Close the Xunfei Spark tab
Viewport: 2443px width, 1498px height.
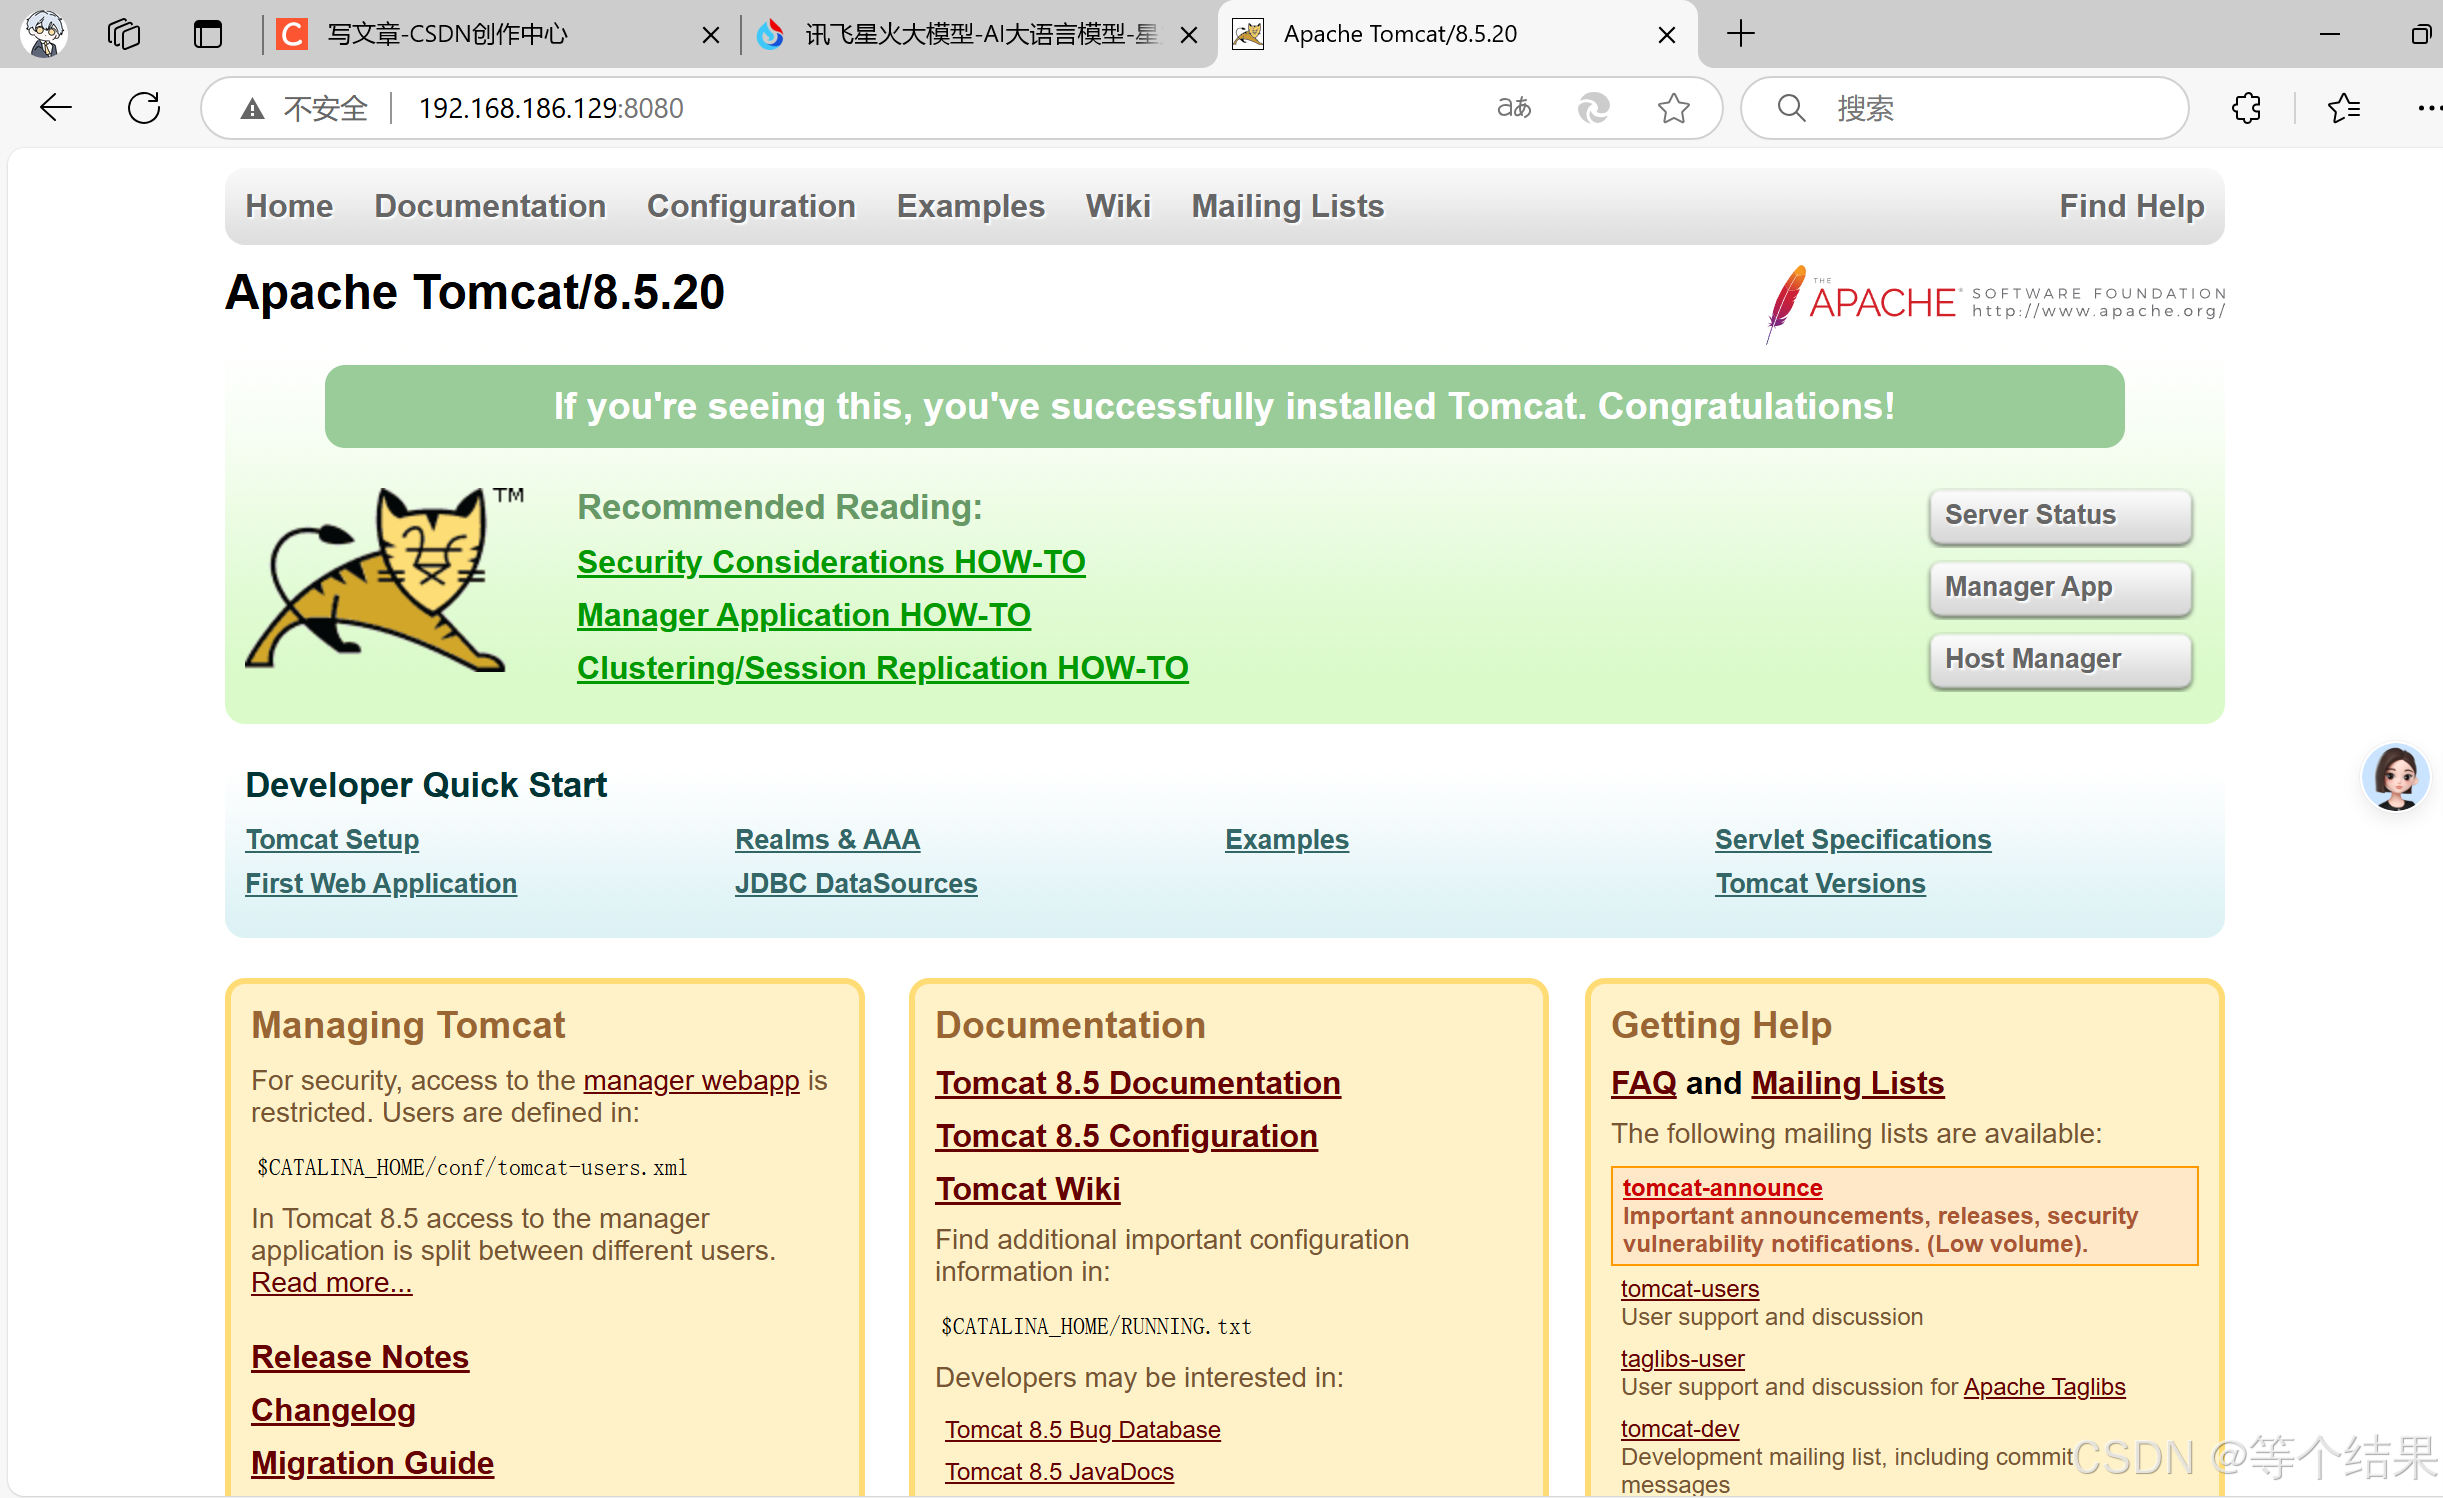pyautogui.click(x=1189, y=35)
